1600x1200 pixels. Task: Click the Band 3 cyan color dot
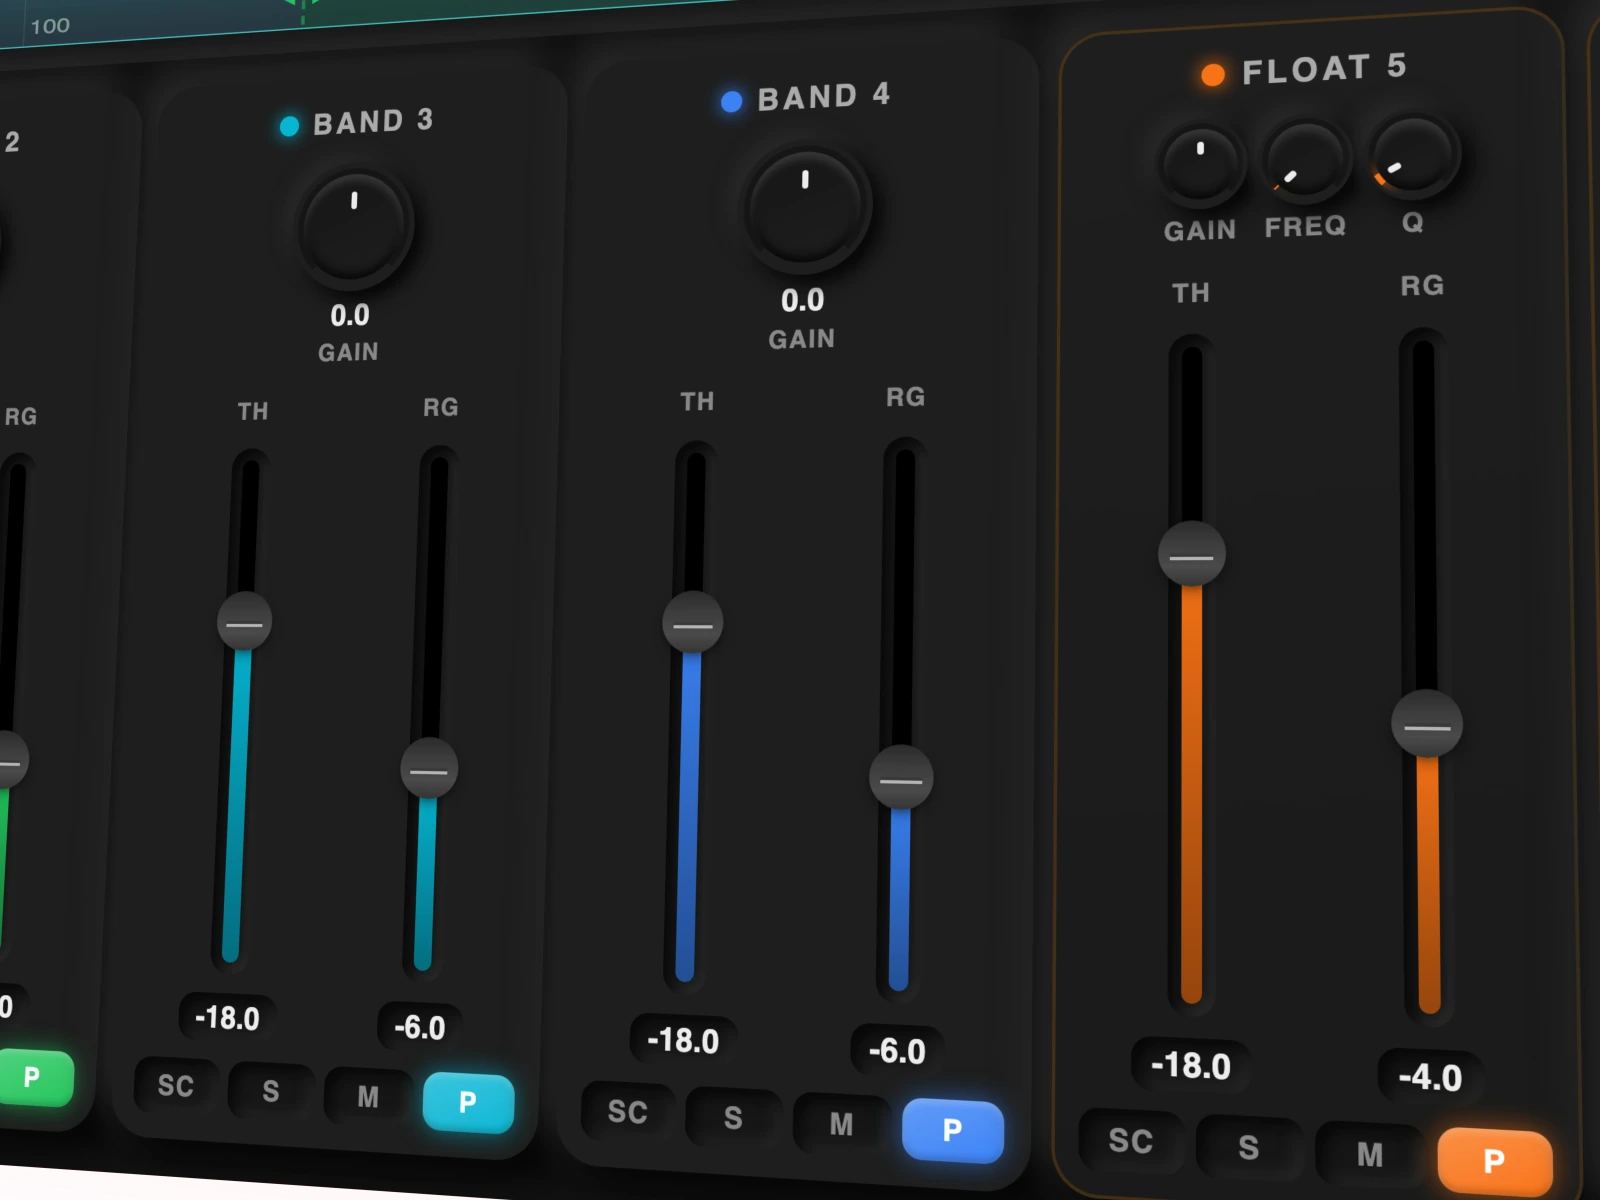click(289, 126)
